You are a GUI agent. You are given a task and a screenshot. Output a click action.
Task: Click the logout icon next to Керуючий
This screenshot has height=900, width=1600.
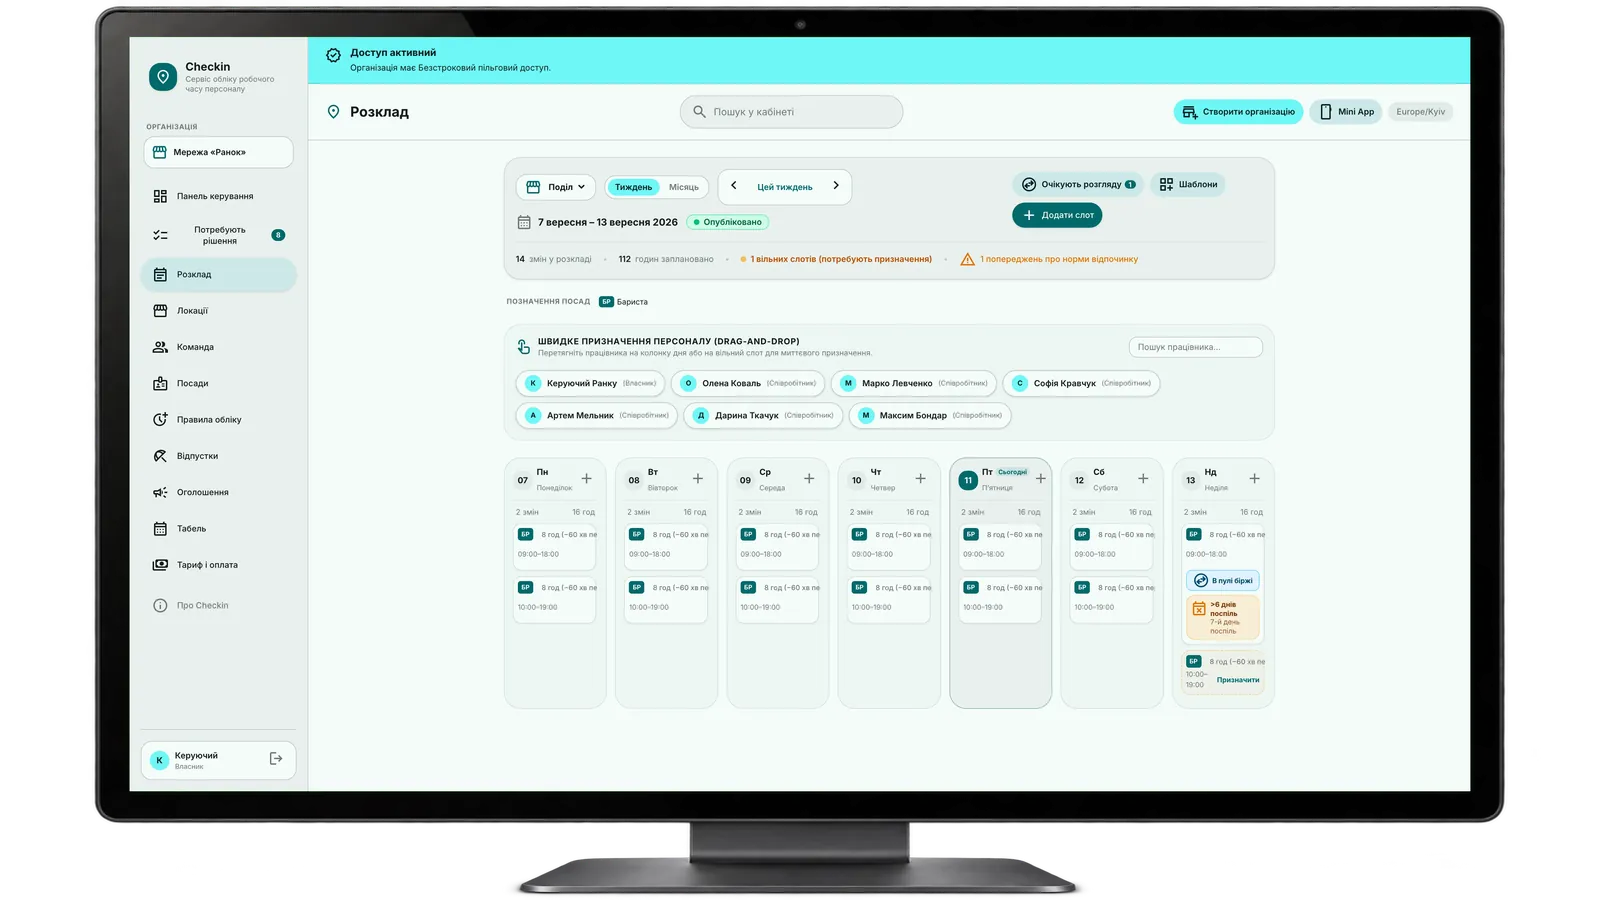click(276, 759)
